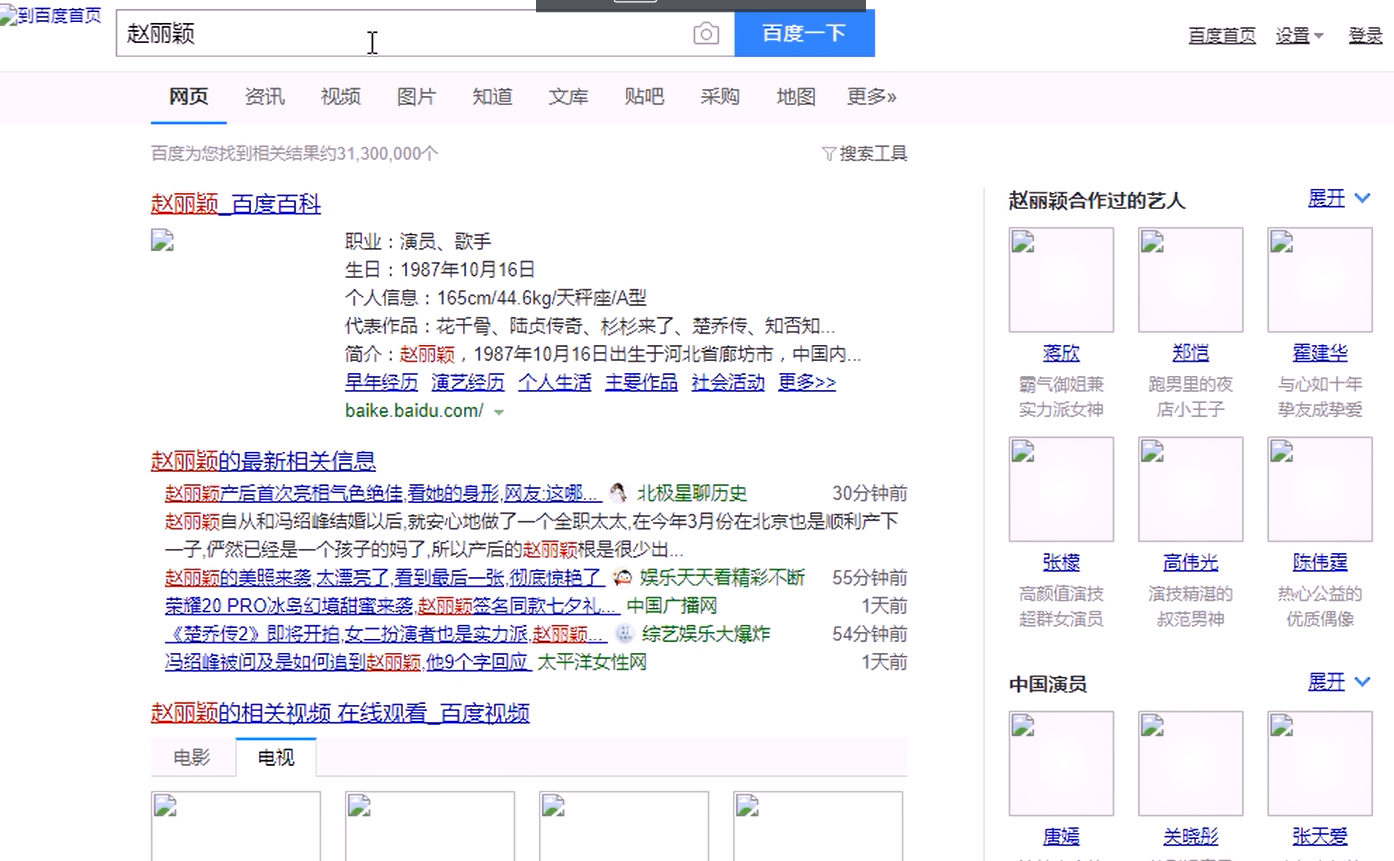Open the 社会活动 sublink
The width and height of the screenshot is (1394, 861).
click(x=728, y=382)
